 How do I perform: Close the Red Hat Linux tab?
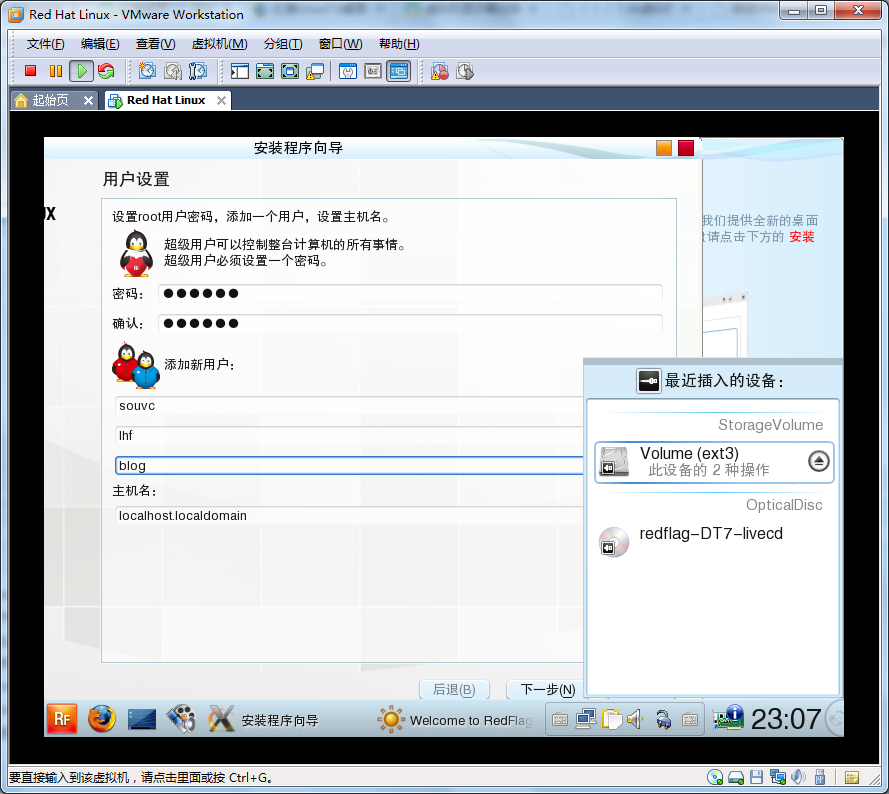point(222,100)
